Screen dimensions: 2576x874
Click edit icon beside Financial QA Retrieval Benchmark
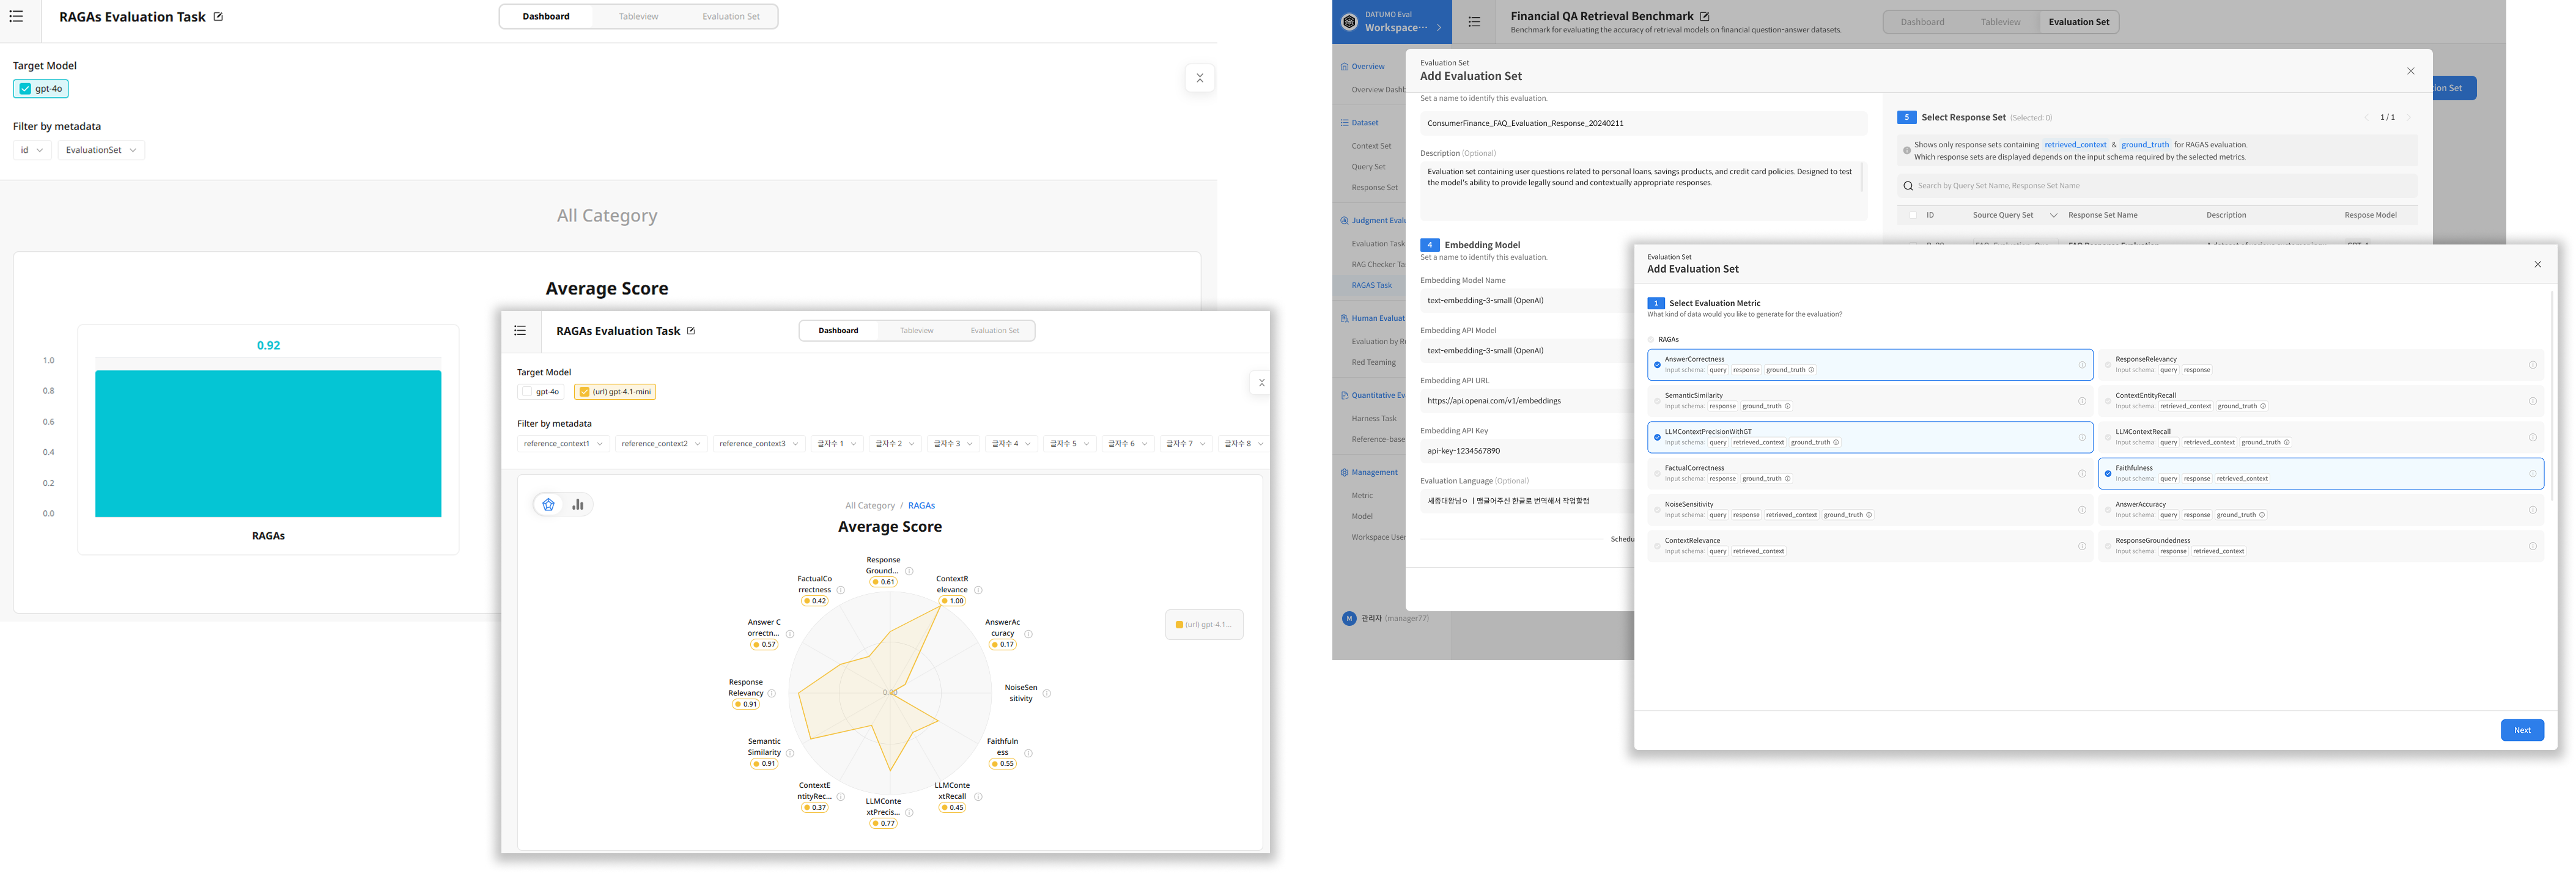1705,16
